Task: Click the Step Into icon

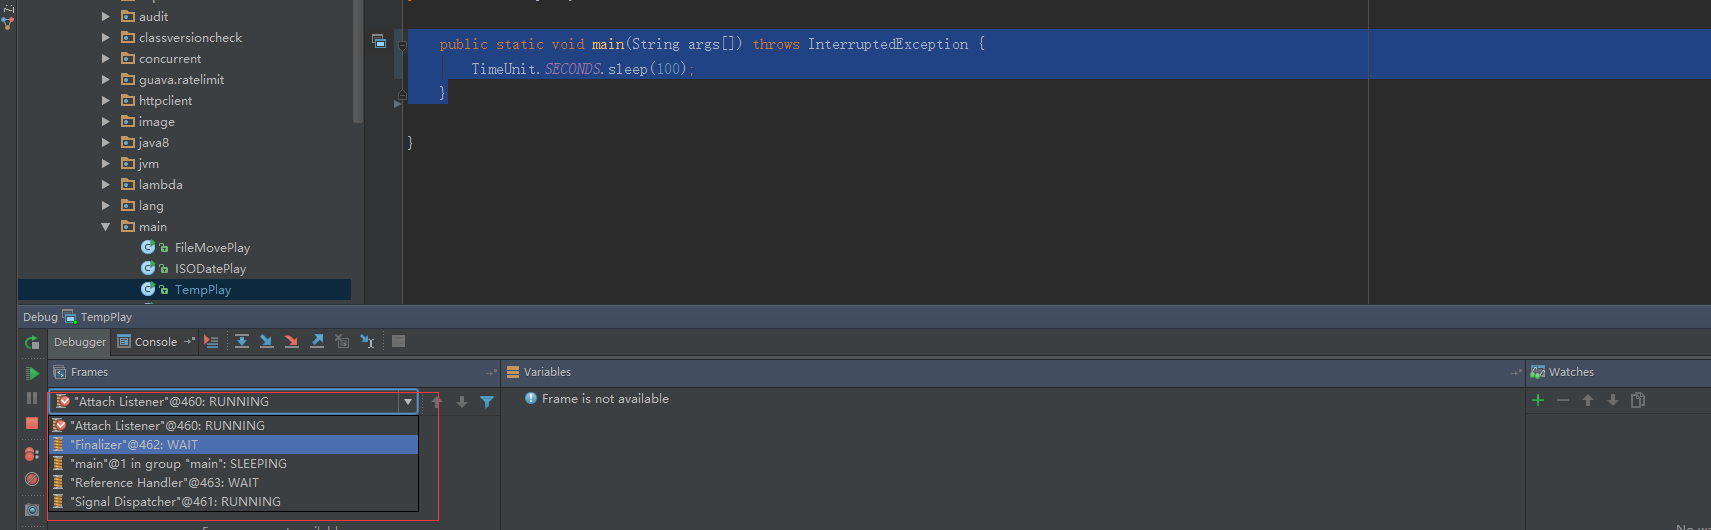Action: [x=267, y=341]
